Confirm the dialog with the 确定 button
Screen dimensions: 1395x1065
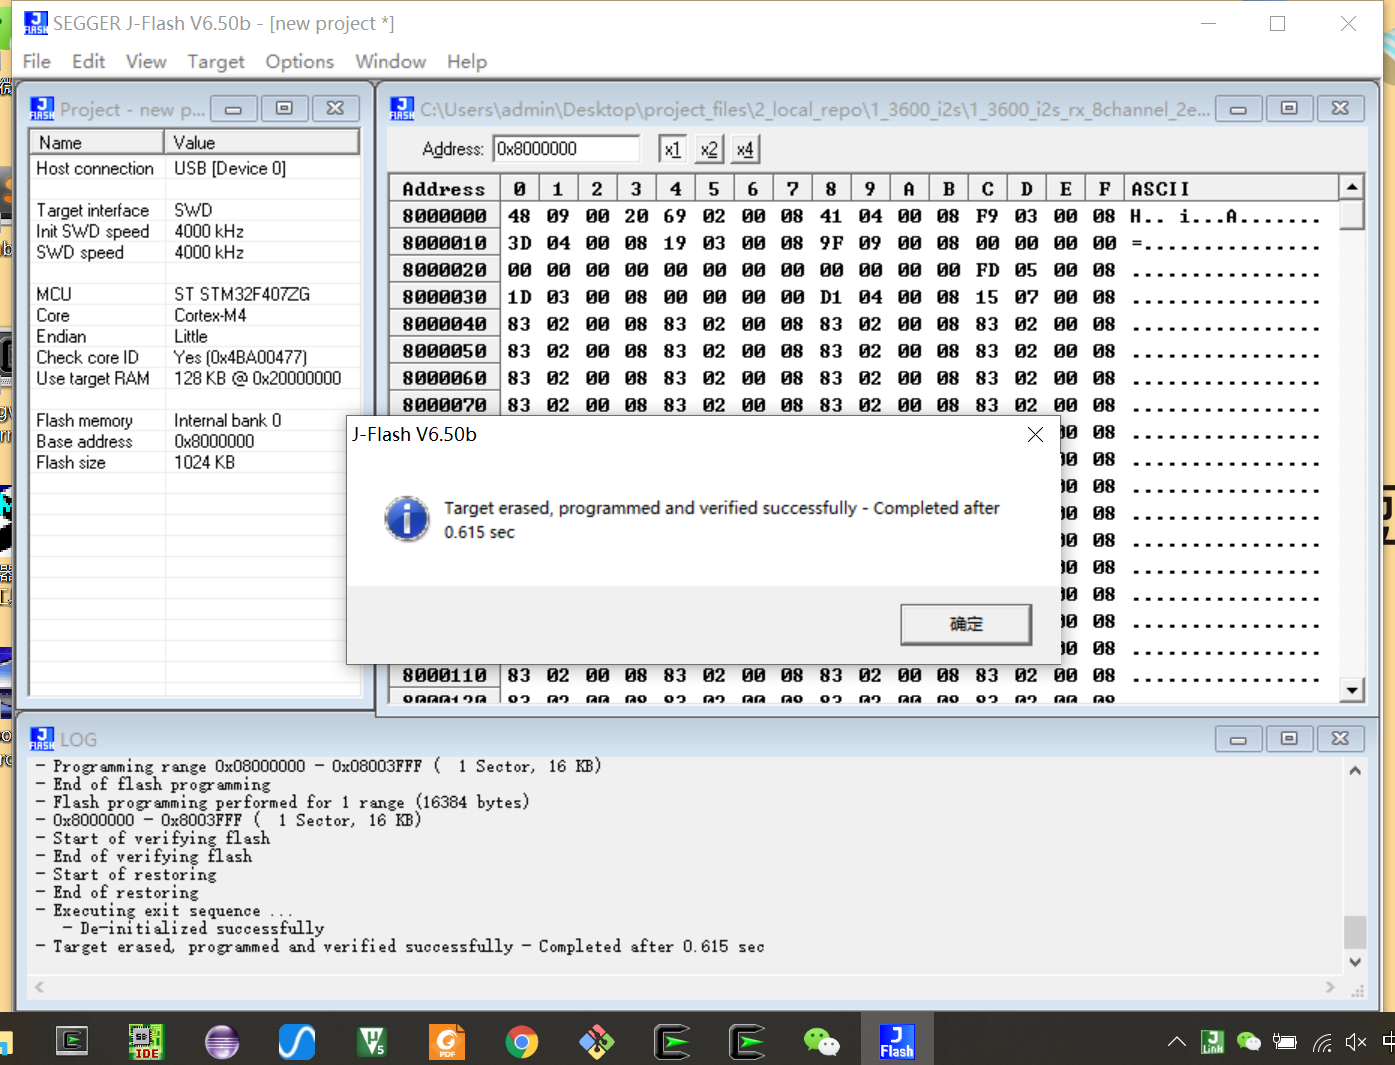965,623
